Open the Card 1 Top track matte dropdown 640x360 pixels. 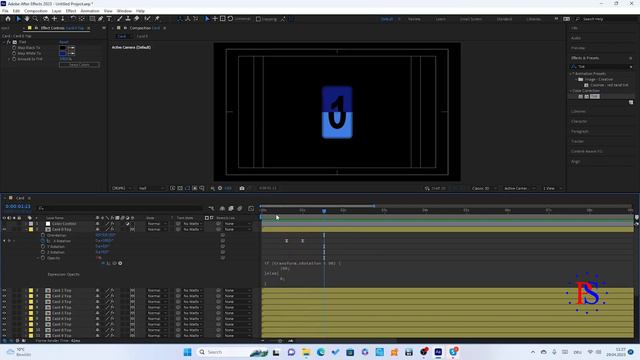pyautogui.click(x=192, y=290)
